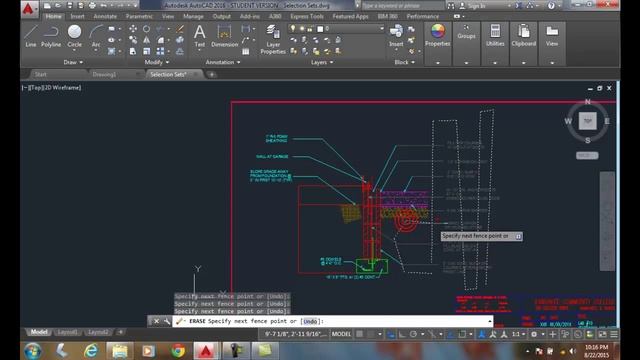Toggle ortho mode in status bar
The width and height of the screenshot is (640, 360).
[x=402, y=334]
